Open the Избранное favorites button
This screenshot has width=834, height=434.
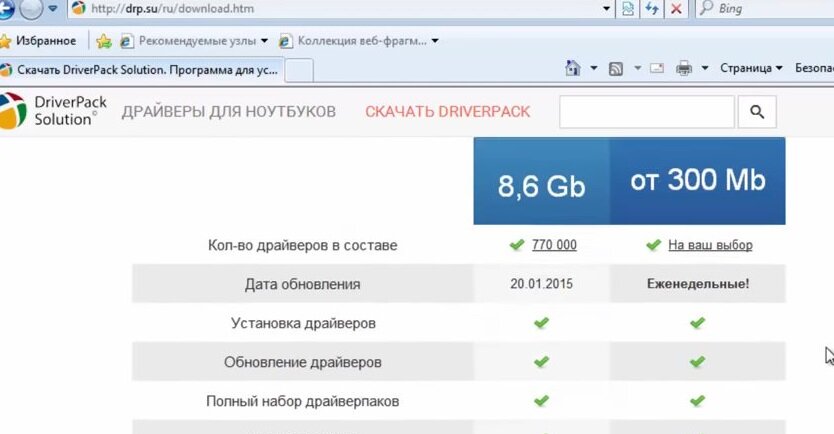pos(38,41)
